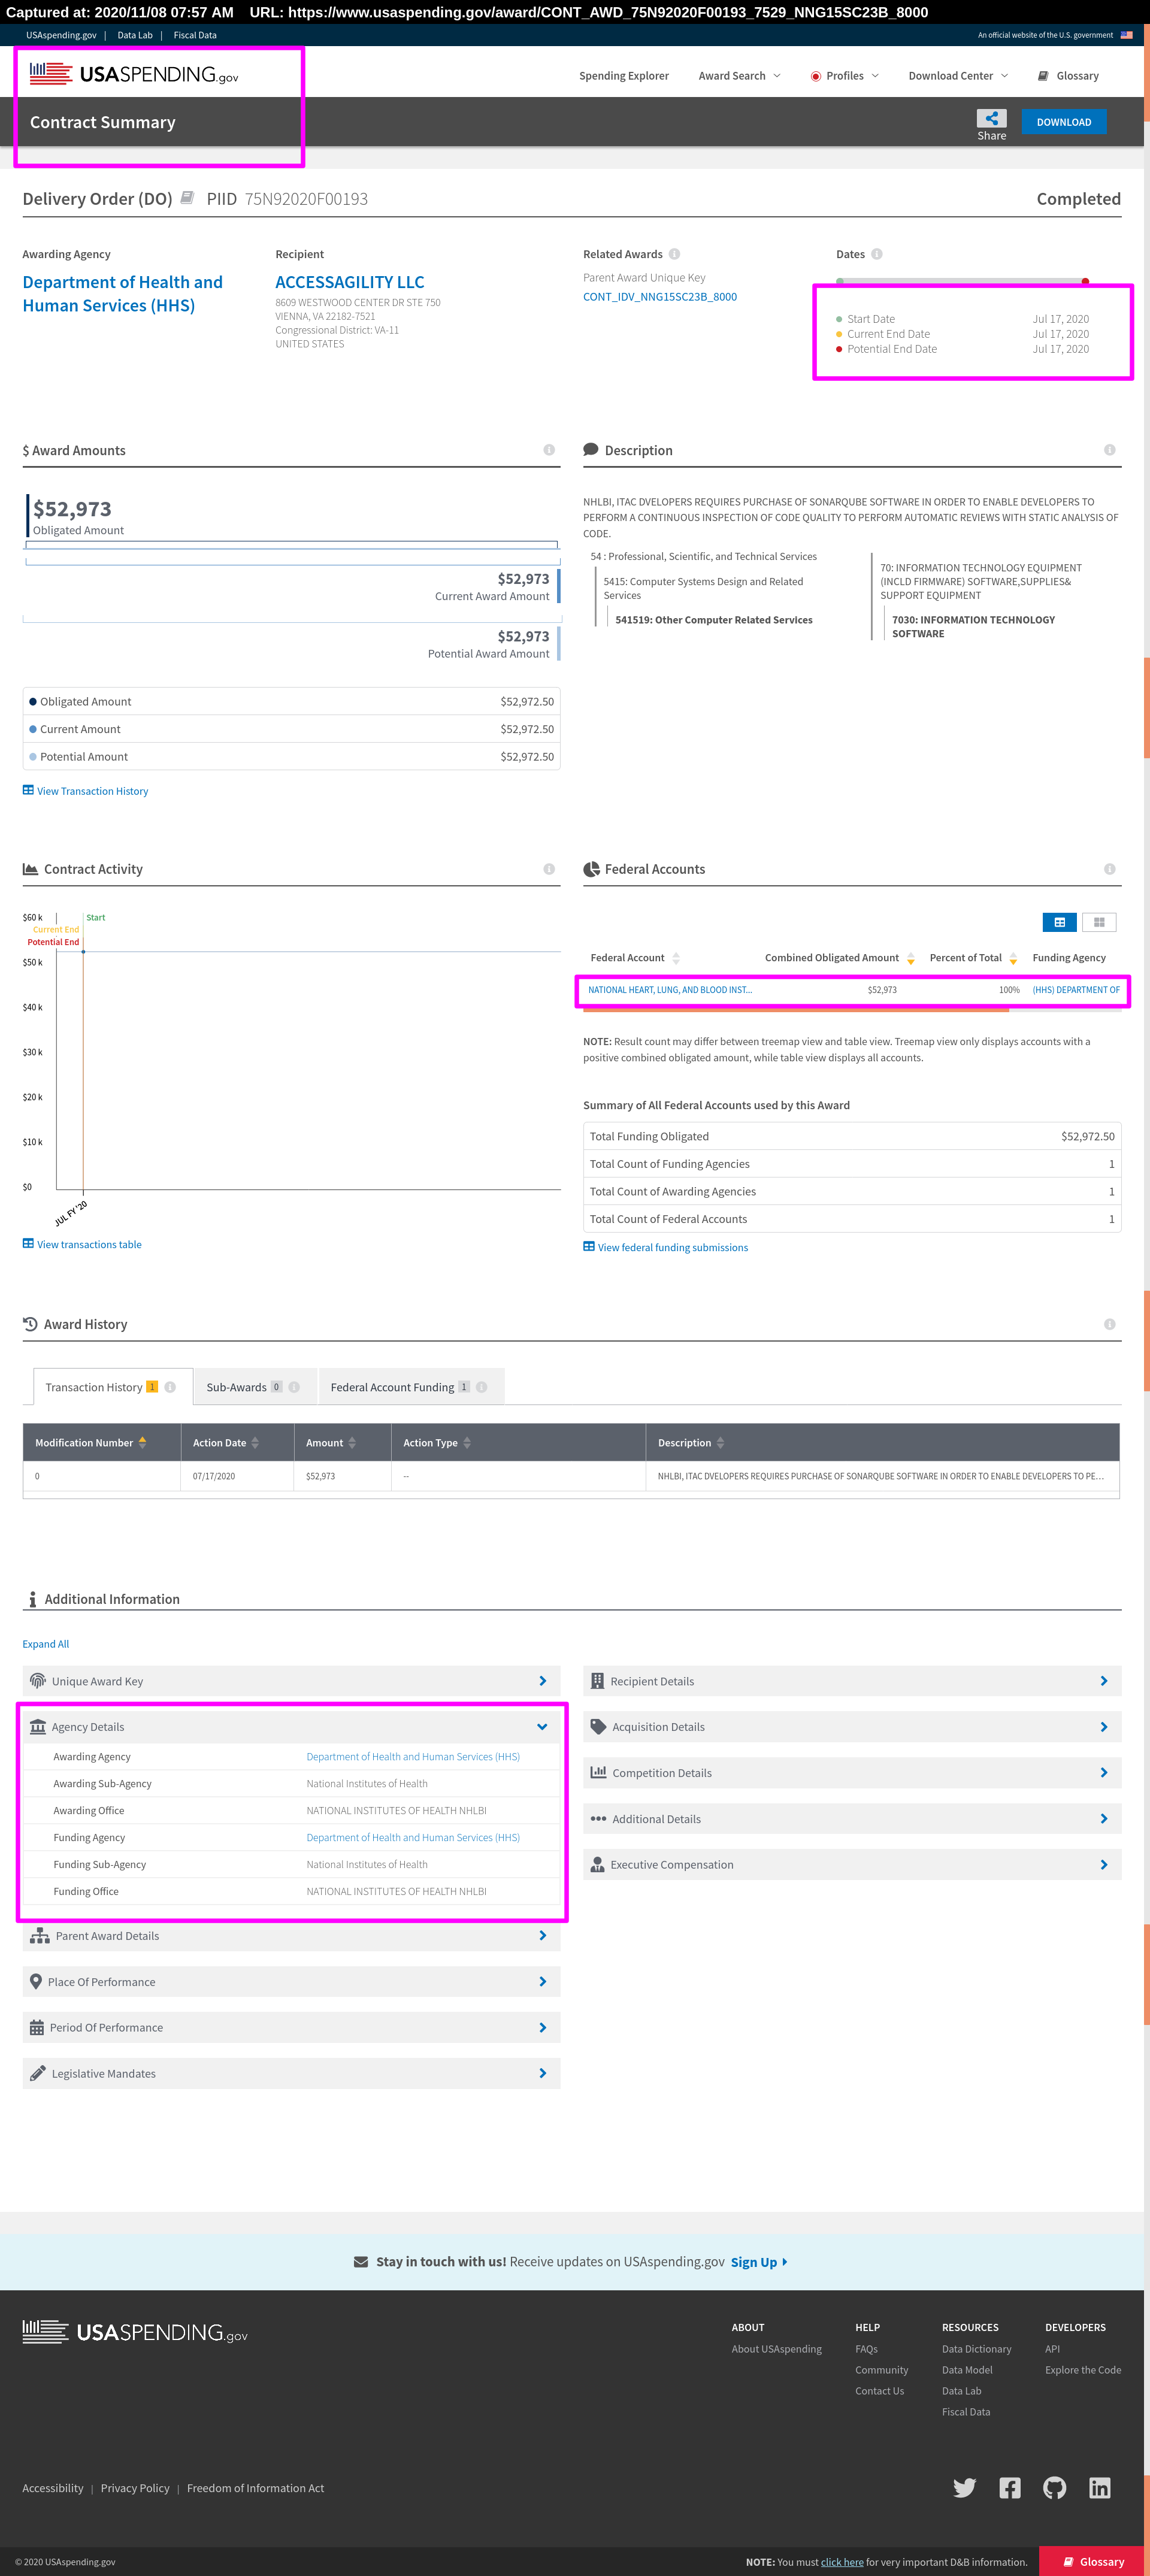Image resolution: width=1150 pixels, height=2576 pixels.
Task: Expand Legislative Mandates section
Action: pyautogui.click(x=291, y=2073)
